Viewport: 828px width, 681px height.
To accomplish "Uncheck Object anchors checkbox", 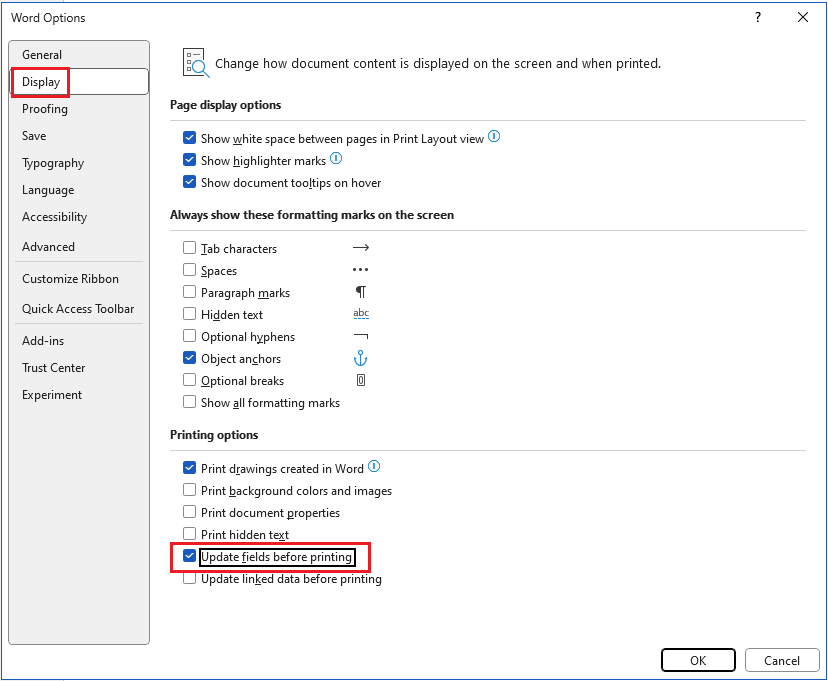I will pyautogui.click(x=190, y=358).
